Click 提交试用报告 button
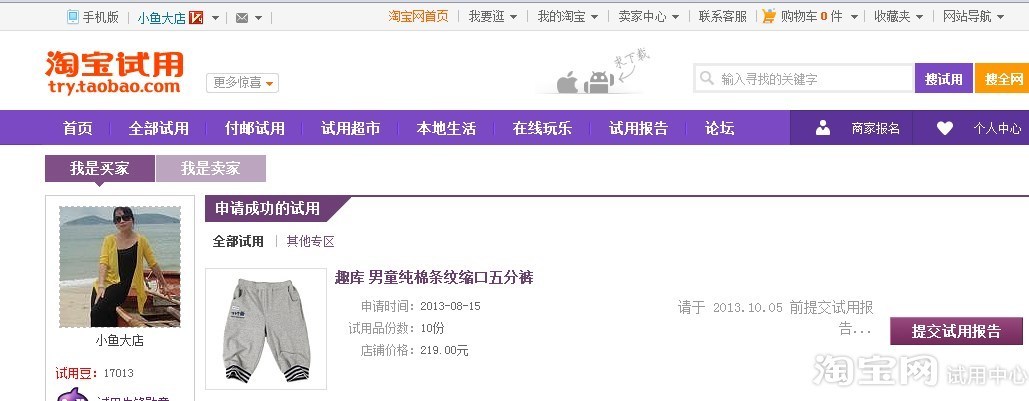 pyautogui.click(x=956, y=331)
